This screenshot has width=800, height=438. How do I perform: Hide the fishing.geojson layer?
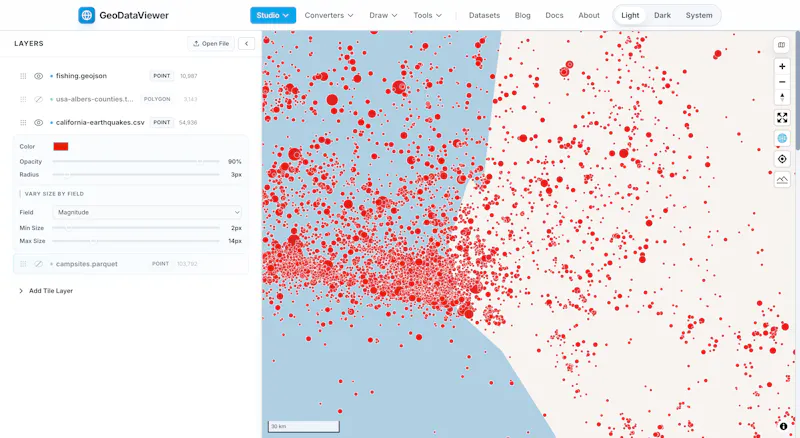click(38, 76)
